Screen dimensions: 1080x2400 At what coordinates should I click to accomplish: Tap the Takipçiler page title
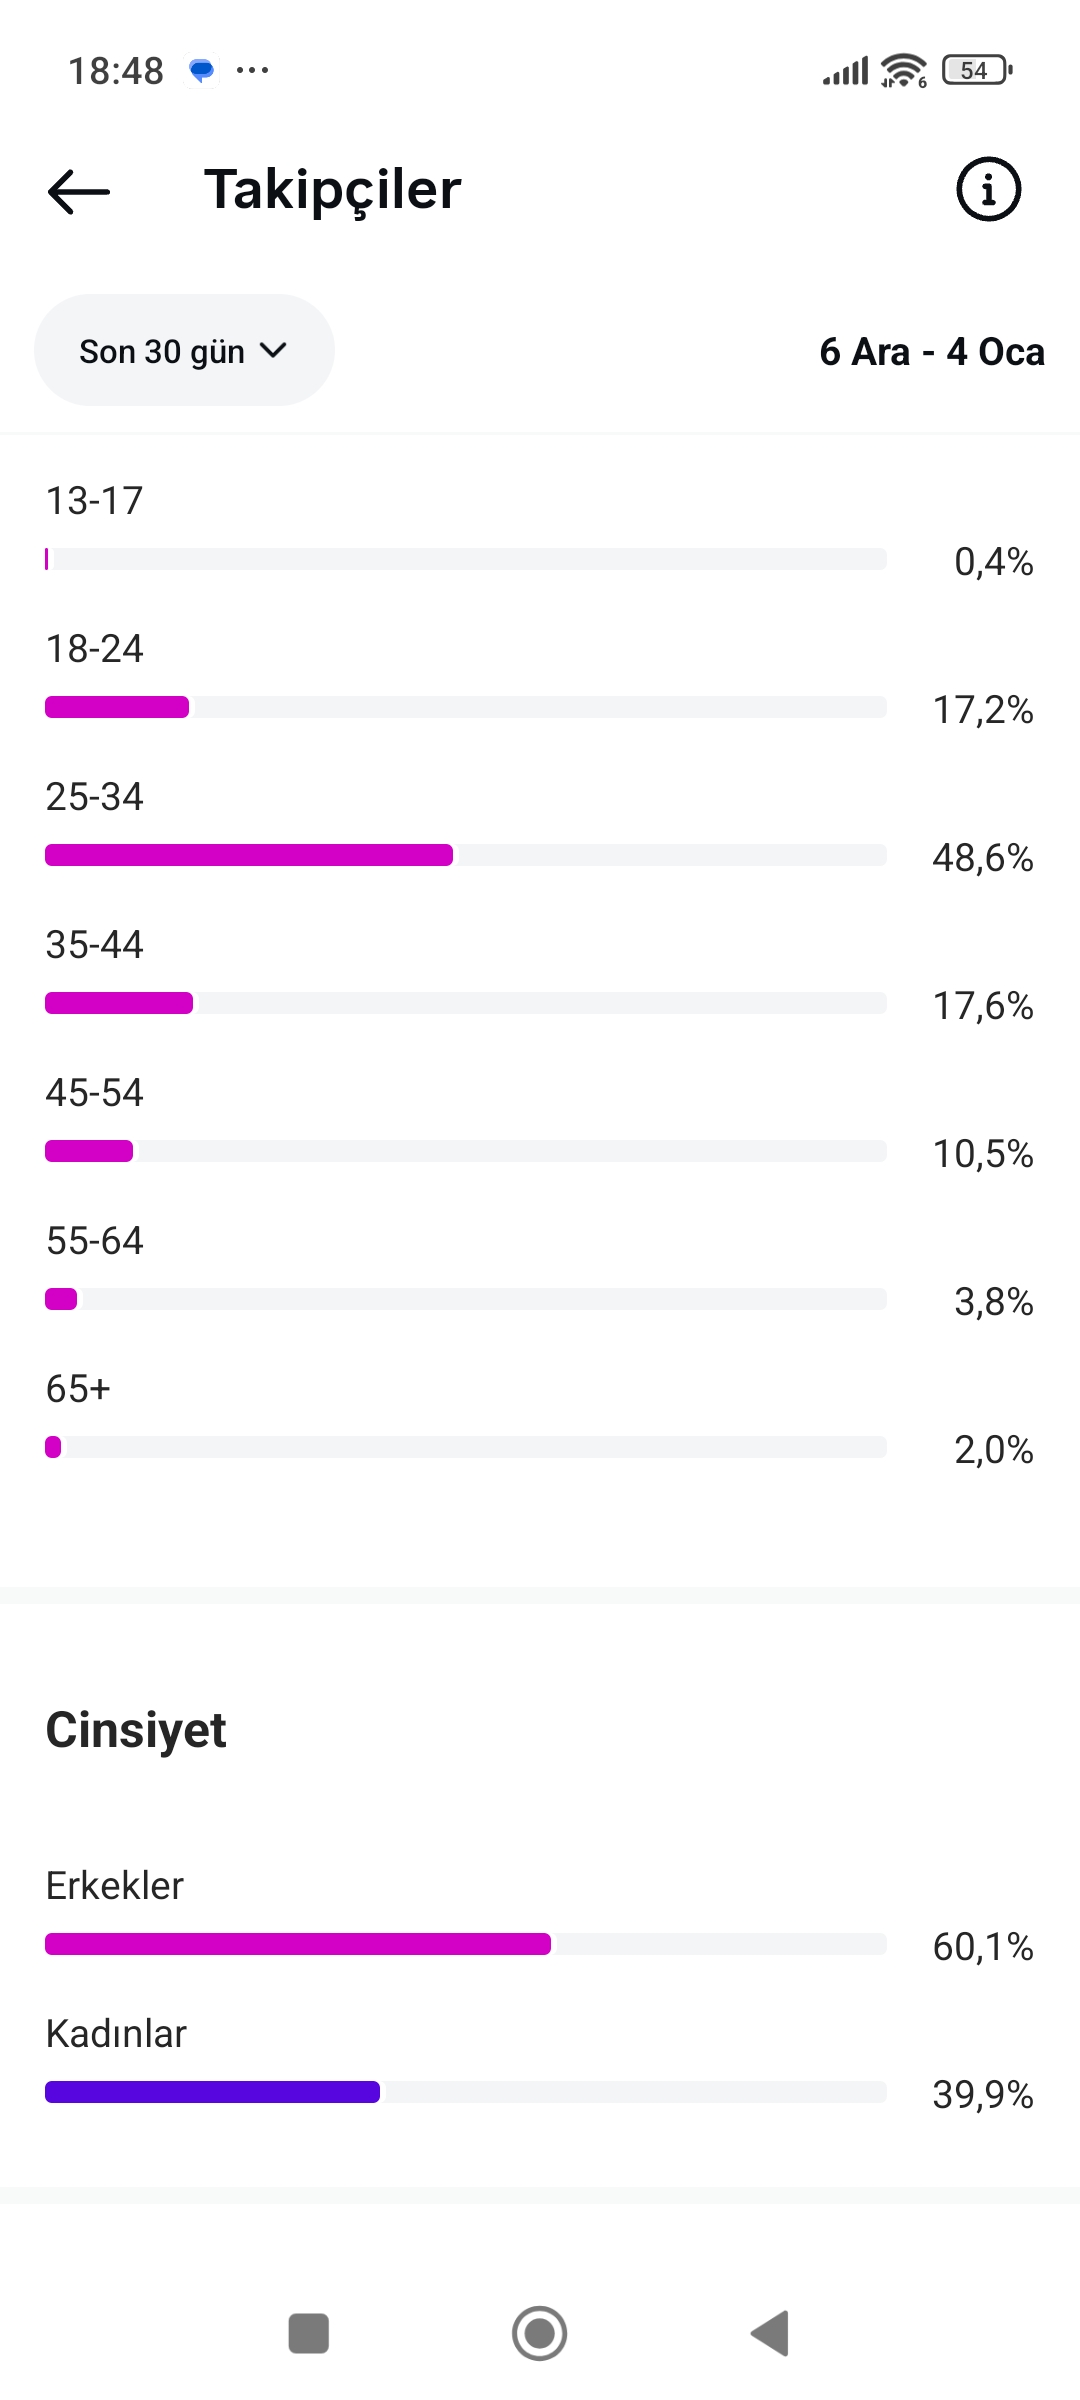coord(333,190)
